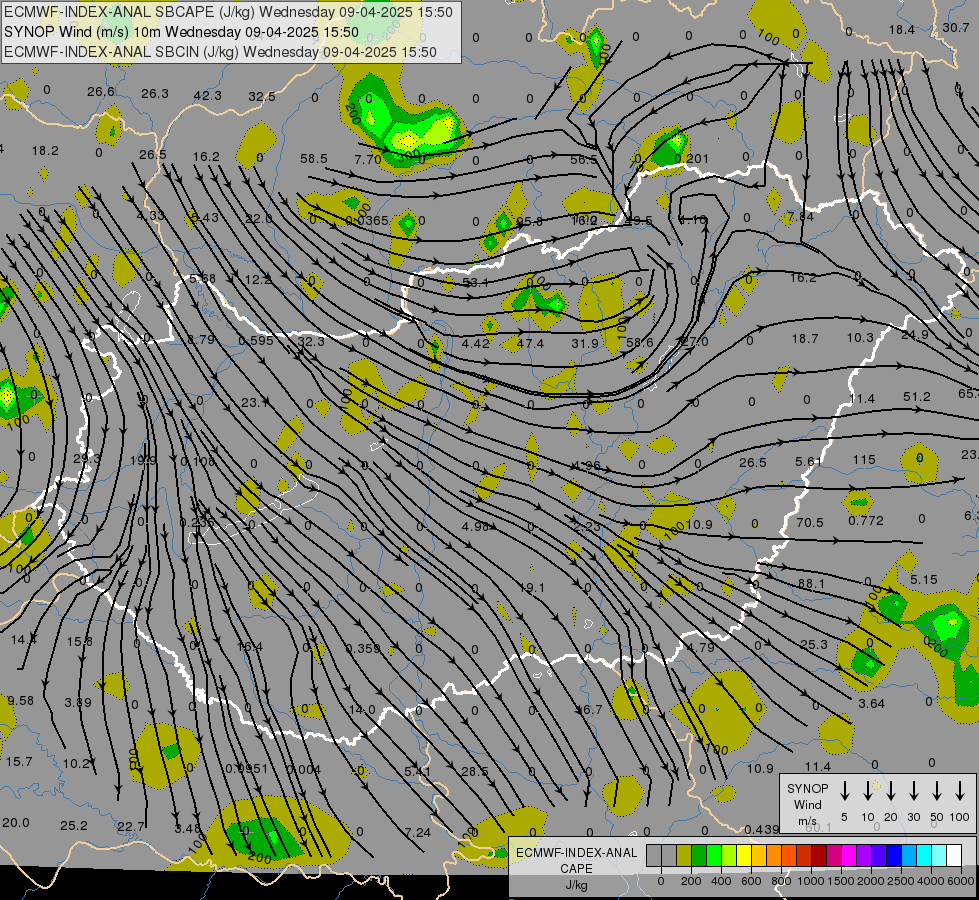Click the map value 58.6
Screen dimensions: 979x900
pos(639,342)
